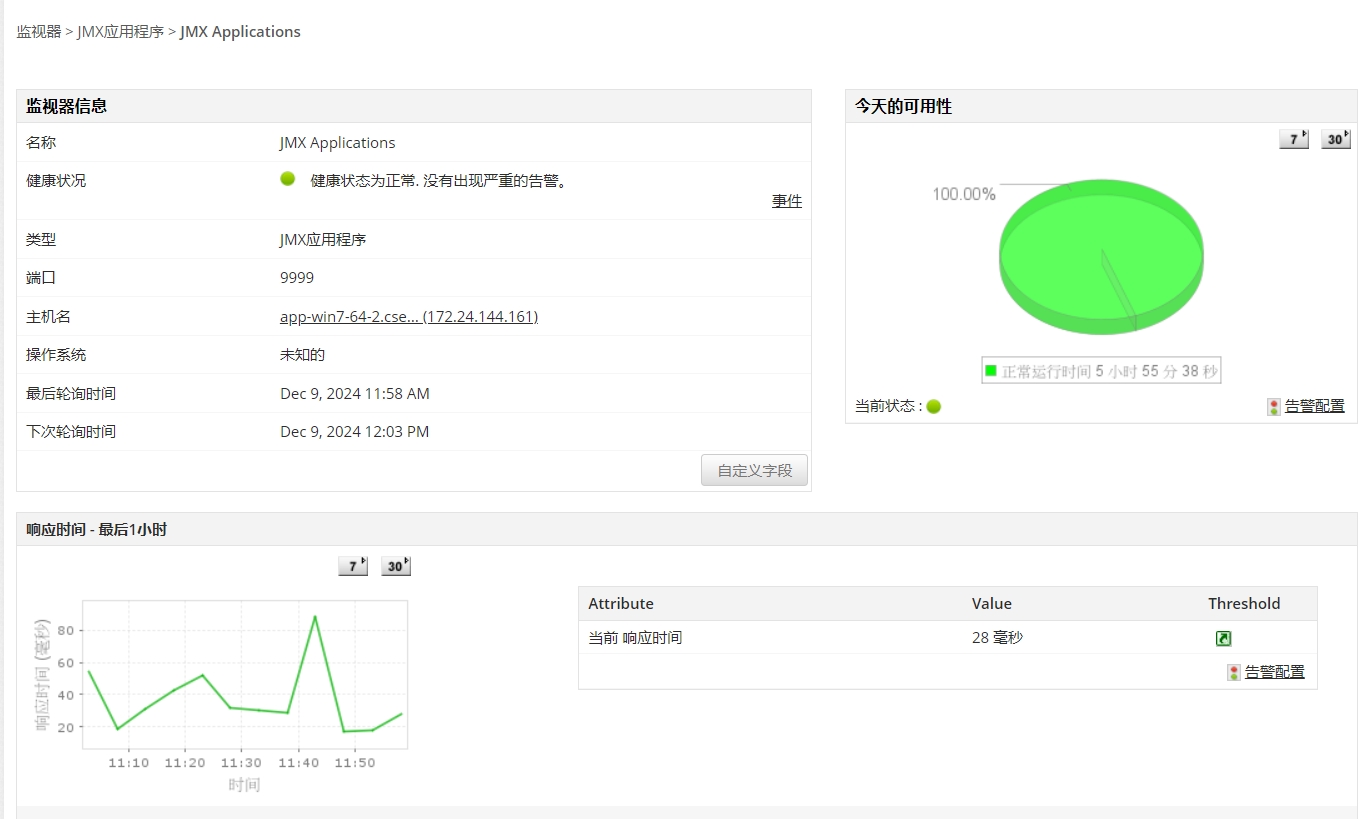Open 30-day availability report icon
1365x819 pixels.
1336,139
